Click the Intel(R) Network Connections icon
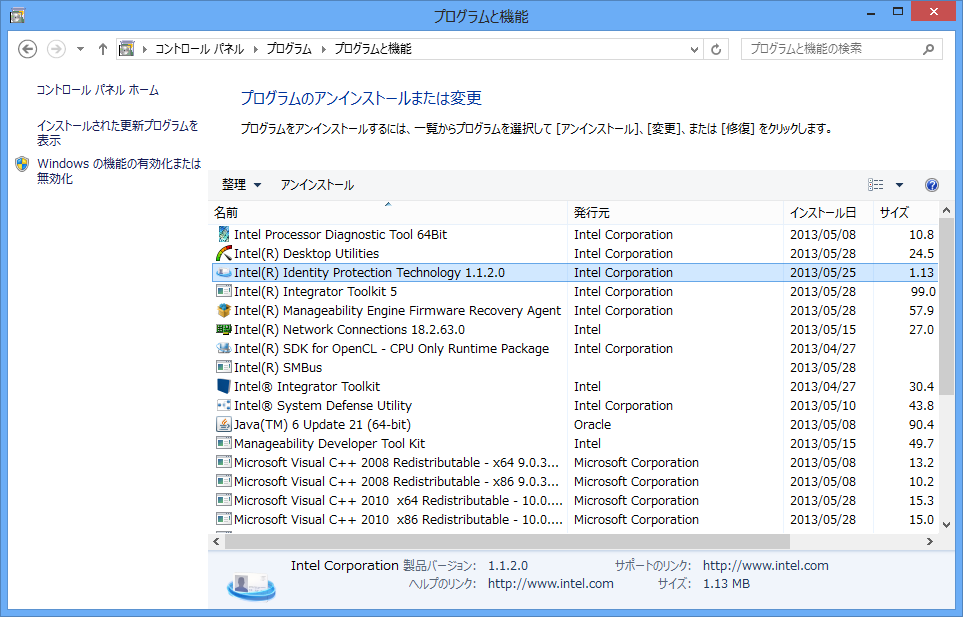963x617 pixels. point(224,330)
